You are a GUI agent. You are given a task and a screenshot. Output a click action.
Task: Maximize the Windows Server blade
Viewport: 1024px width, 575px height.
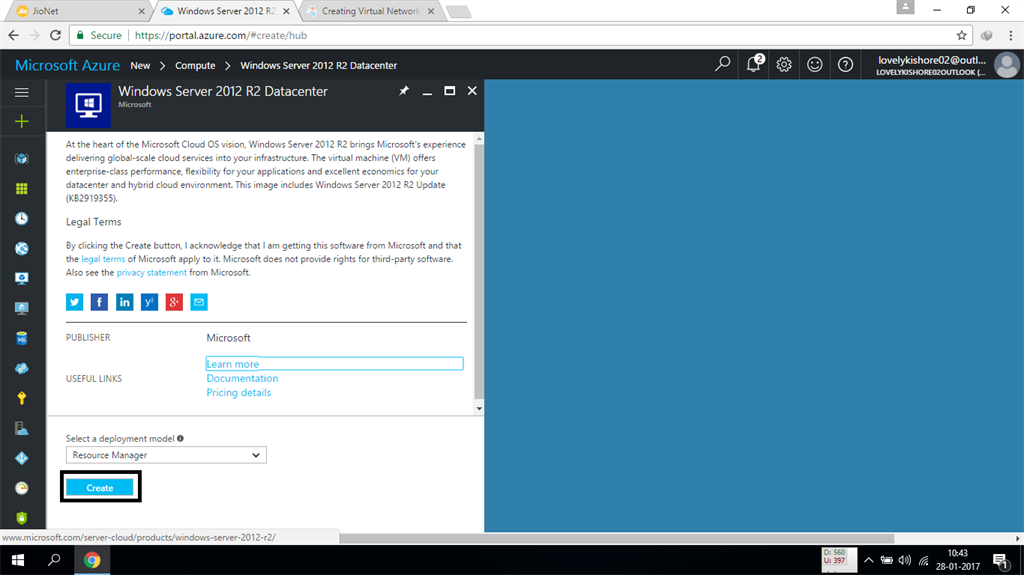[449, 91]
